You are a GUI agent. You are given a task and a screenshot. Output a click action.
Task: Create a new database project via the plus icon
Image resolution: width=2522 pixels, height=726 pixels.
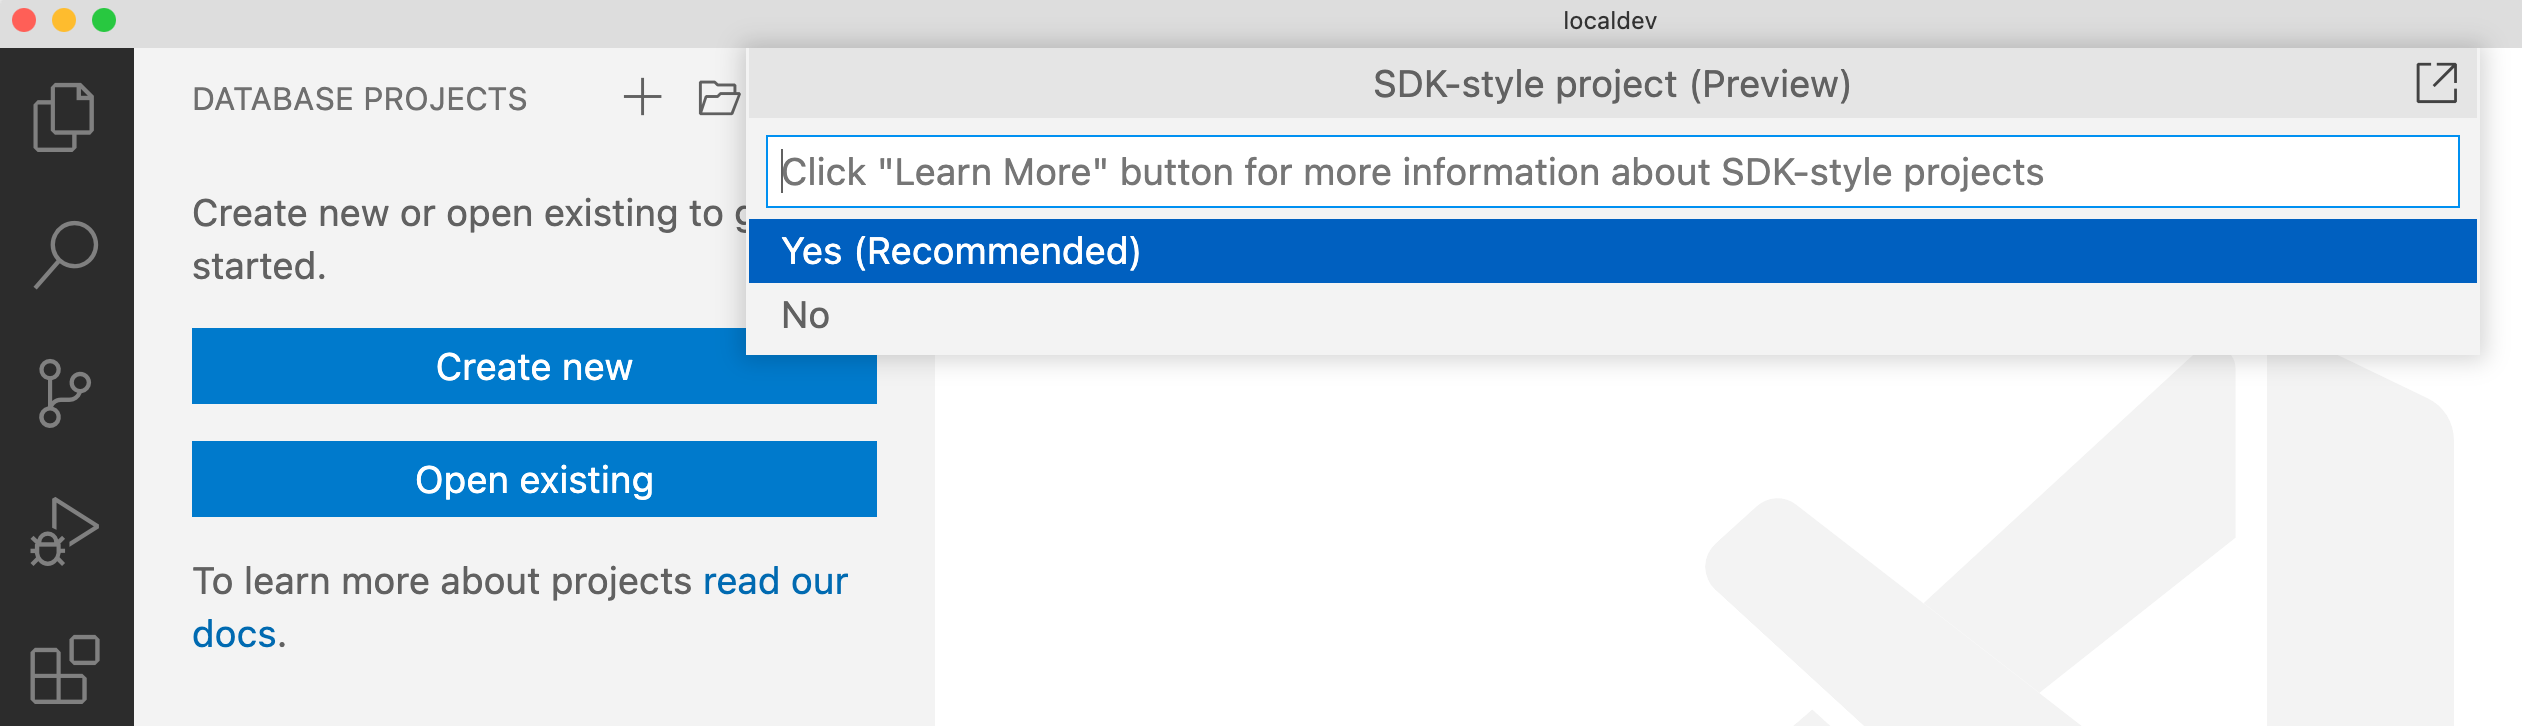tap(642, 97)
